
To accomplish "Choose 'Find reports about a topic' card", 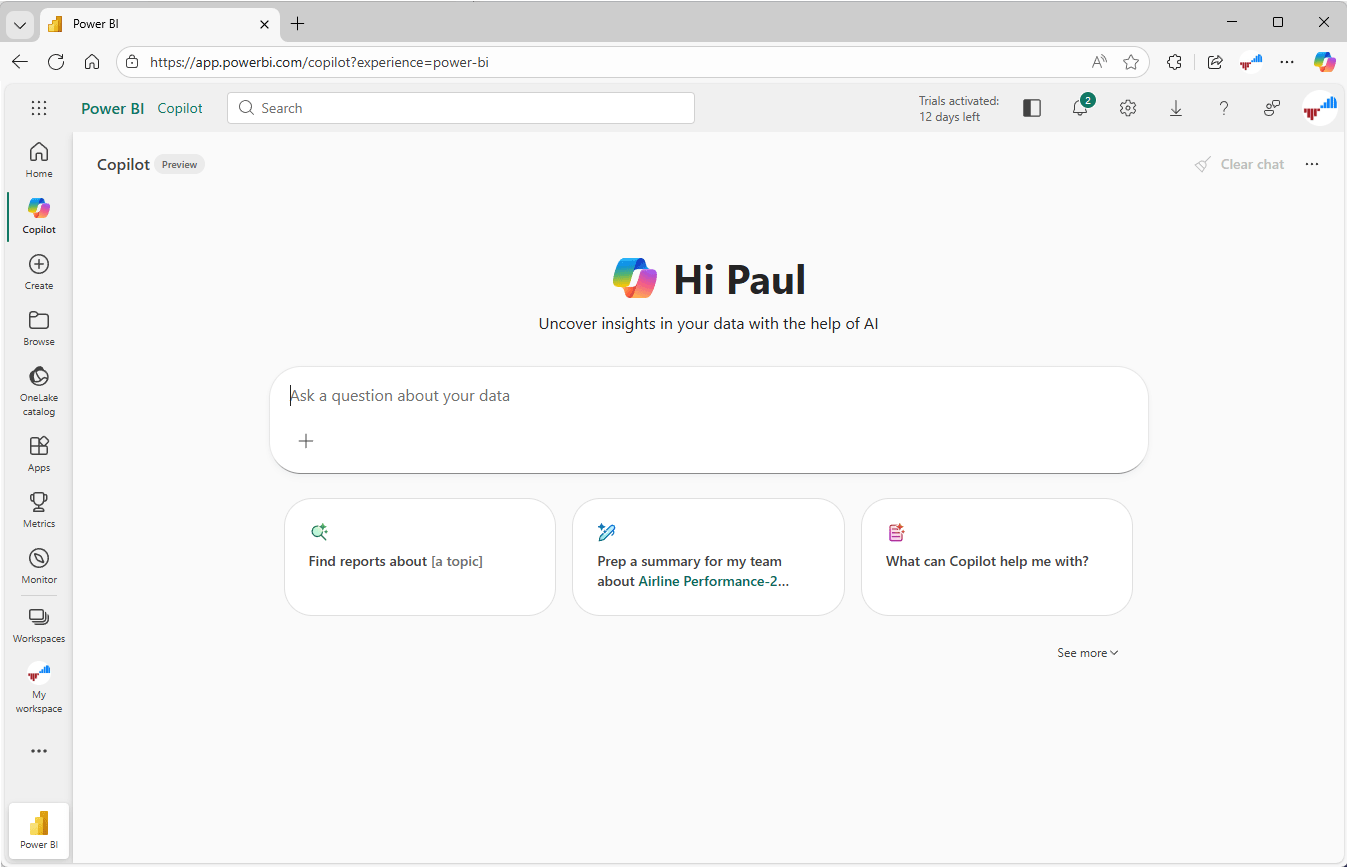I will [x=420, y=557].
